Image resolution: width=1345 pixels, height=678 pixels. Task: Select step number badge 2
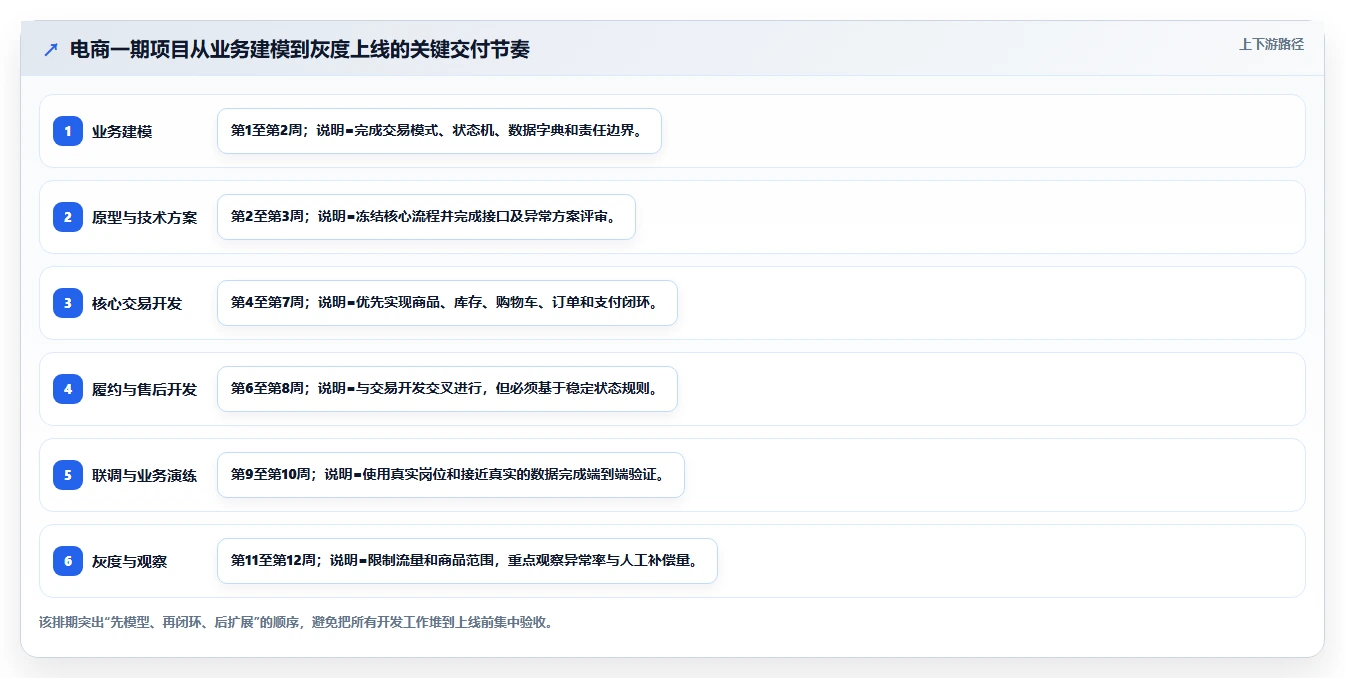pos(68,217)
